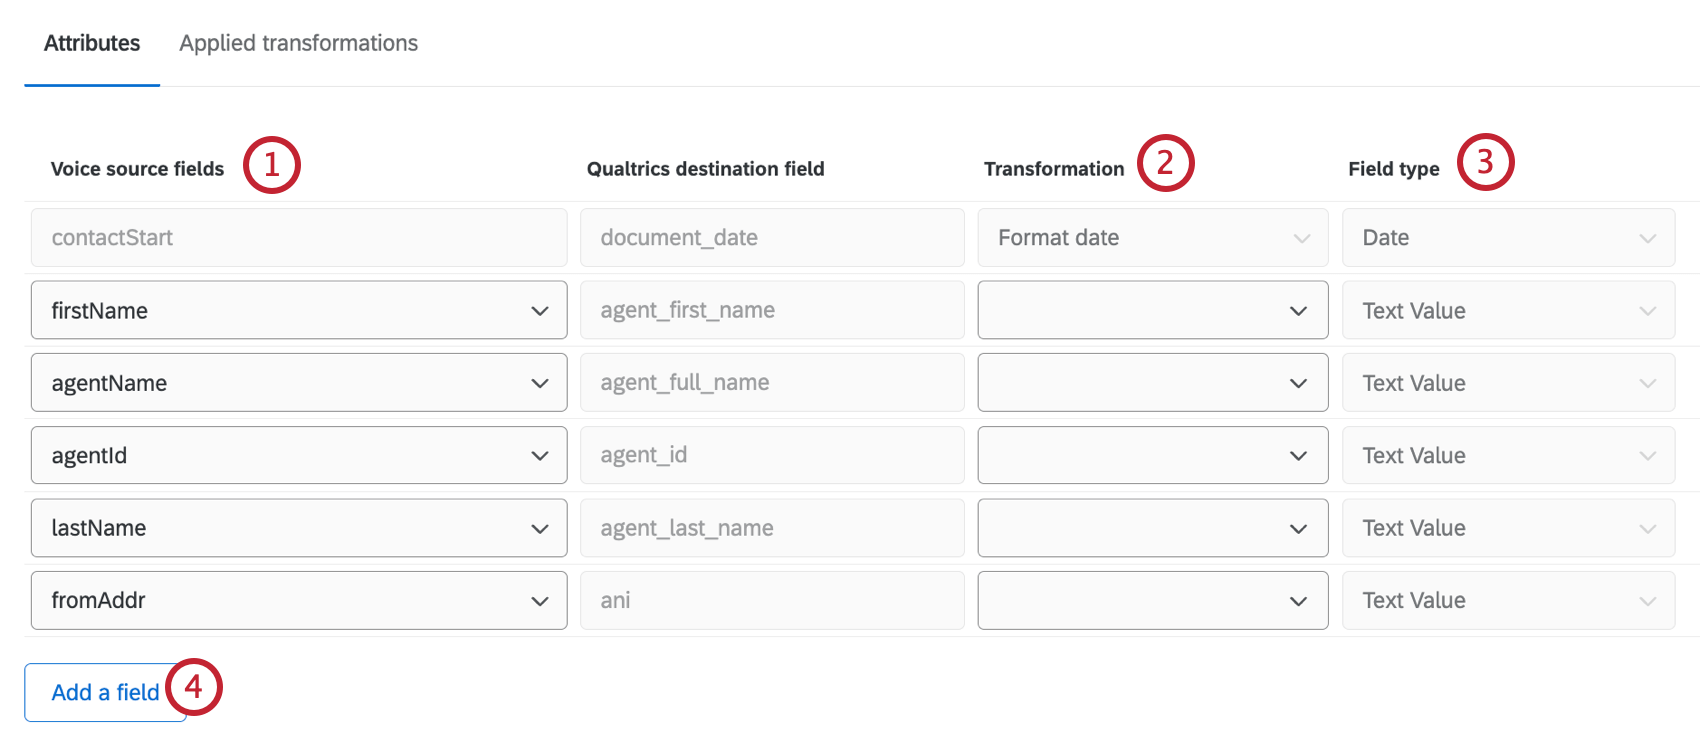The width and height of the screenshot is (1700, 742).
Task: Click the Format date transformation dropdown
Action: pos(1152,238)
